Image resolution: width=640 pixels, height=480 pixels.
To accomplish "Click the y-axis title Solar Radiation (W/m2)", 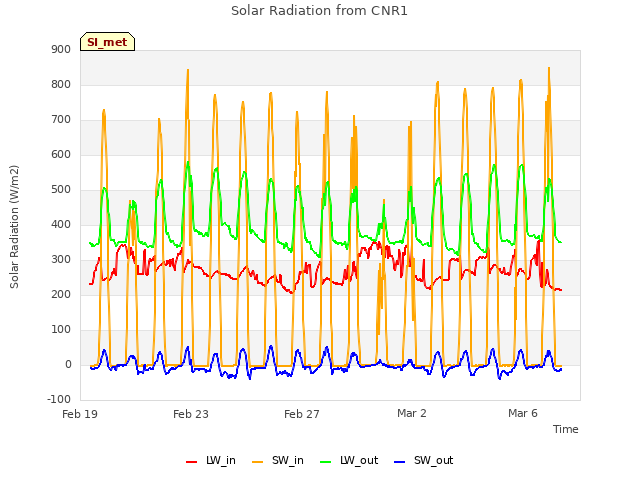I will (x=14, y=227).
